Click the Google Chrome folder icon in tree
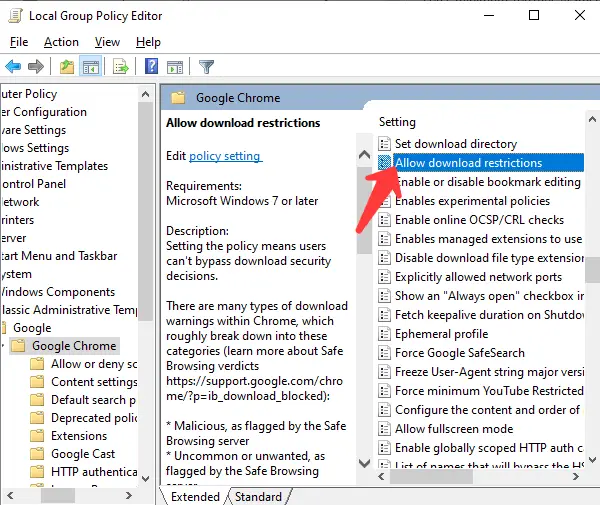This screenshot has width=600, height=505. click(18, 345)
